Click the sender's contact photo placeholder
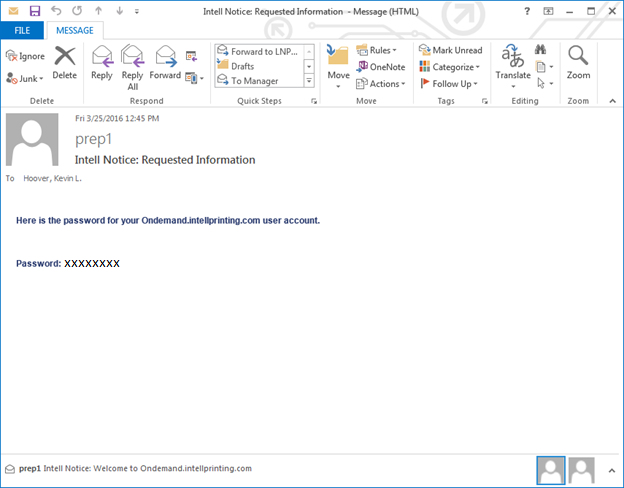 coord(32,140)
